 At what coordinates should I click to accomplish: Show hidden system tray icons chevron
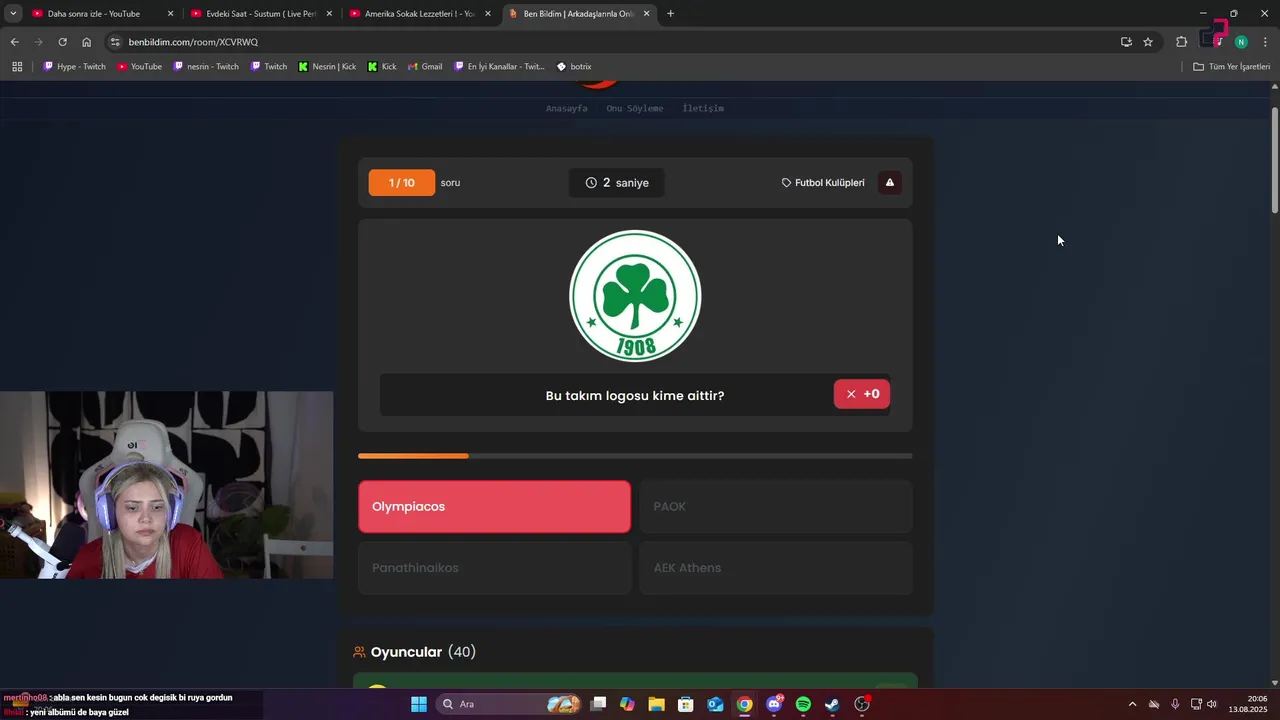pos(1132,704)
